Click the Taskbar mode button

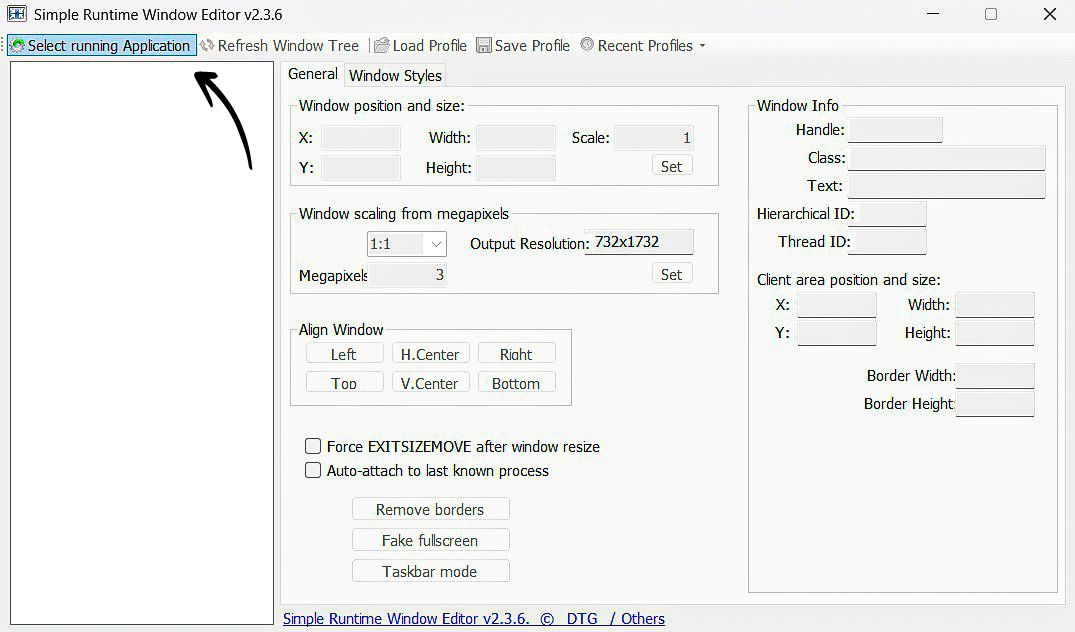click(431, 571)
